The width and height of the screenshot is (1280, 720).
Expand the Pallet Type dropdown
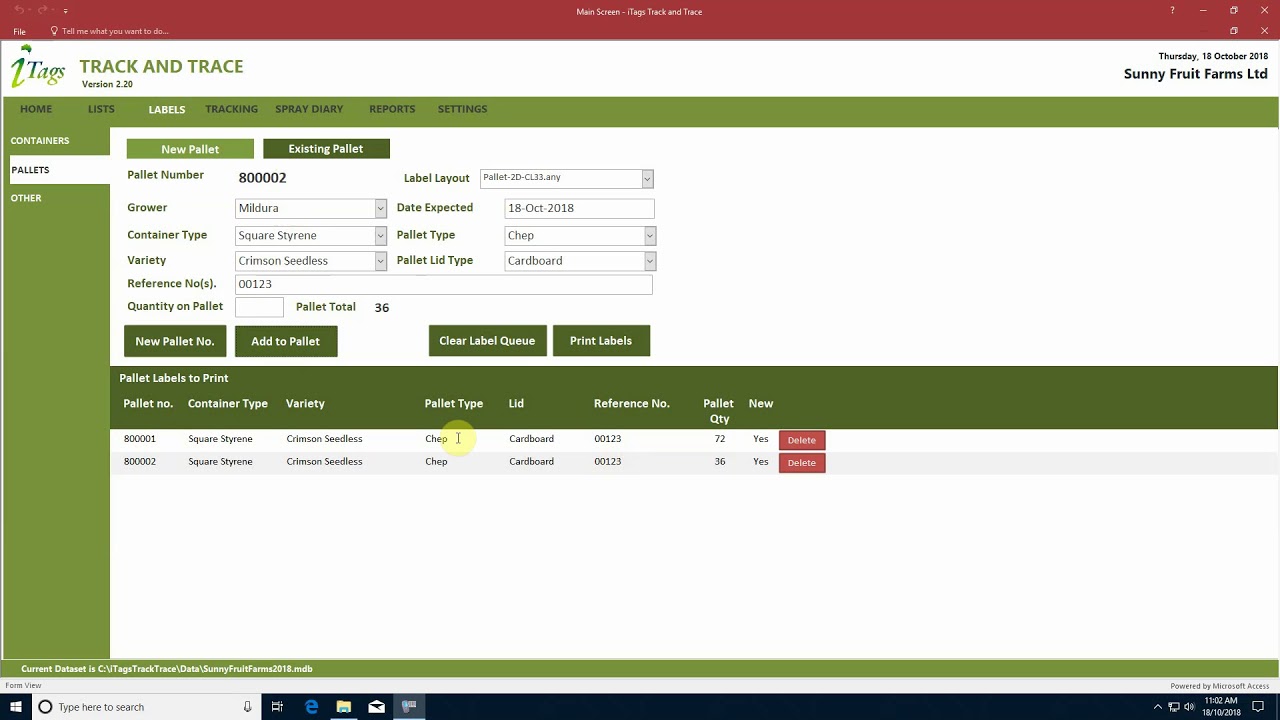coord(649,236)
